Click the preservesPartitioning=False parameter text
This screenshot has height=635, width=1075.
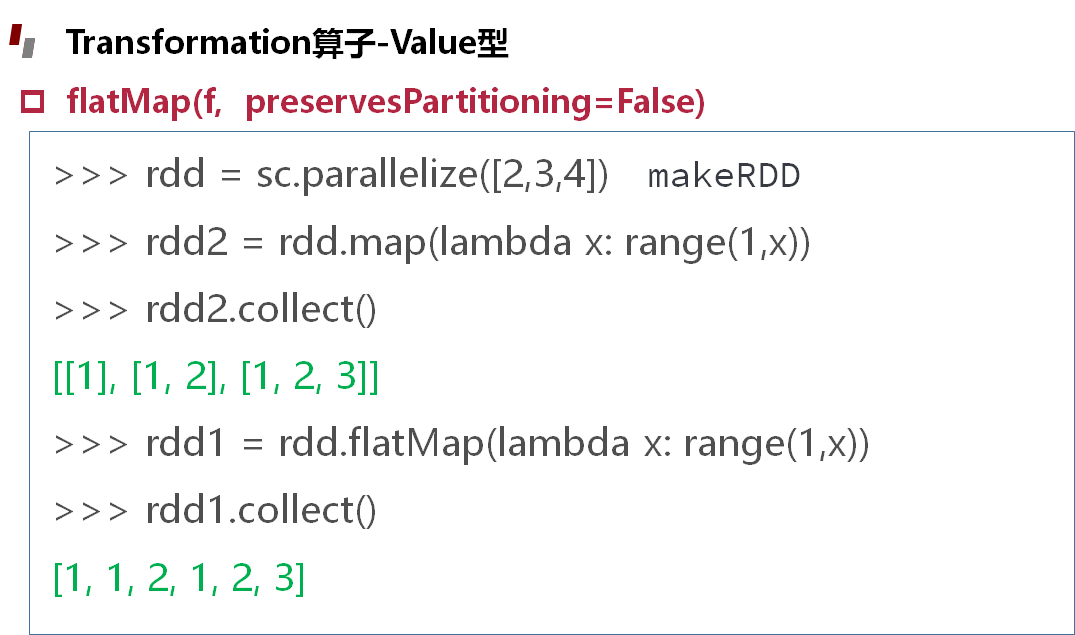point(475,102)
